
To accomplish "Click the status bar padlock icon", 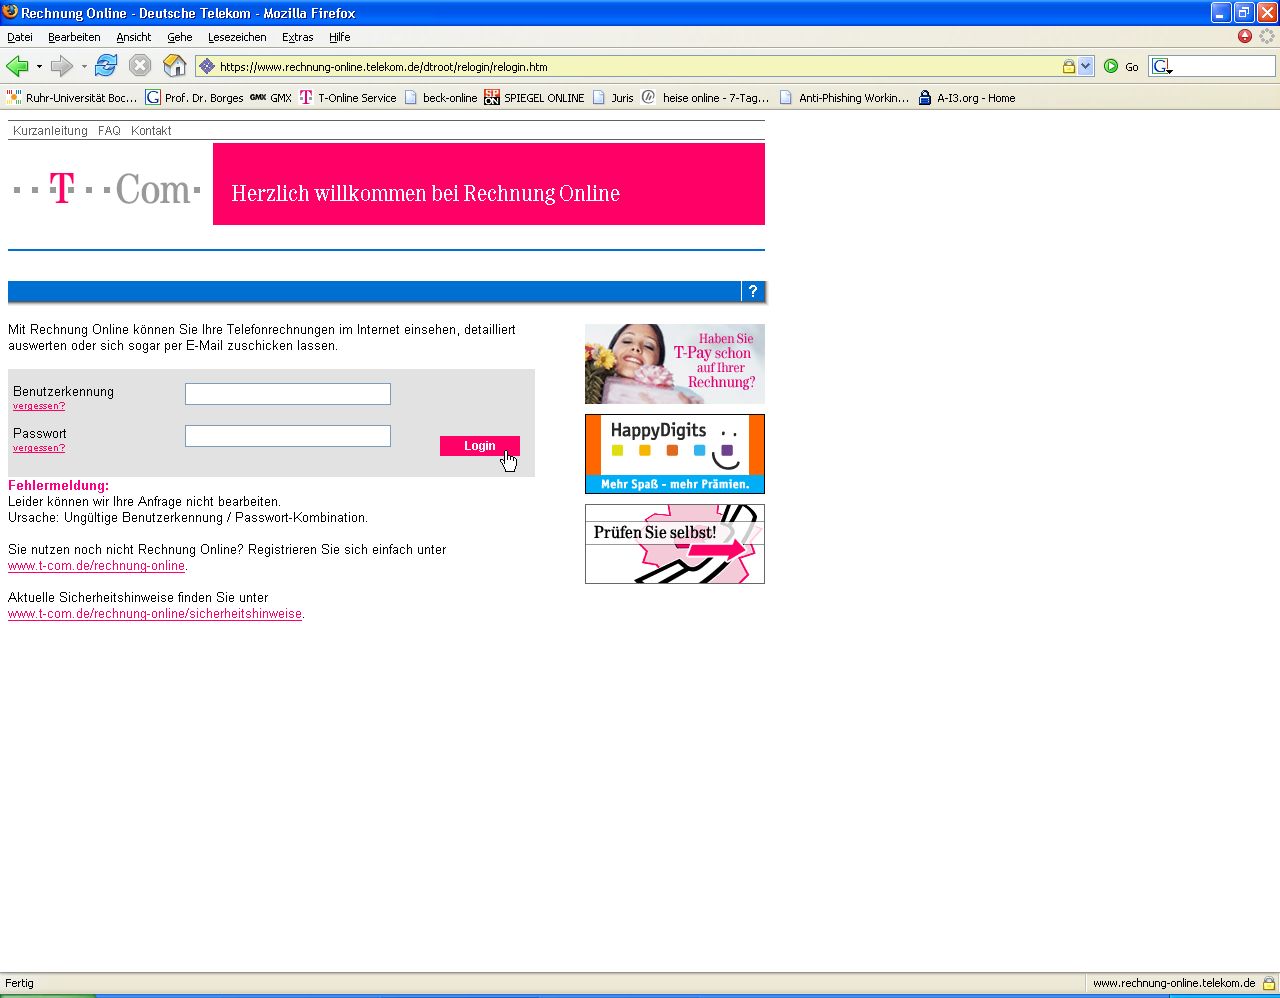I will tap(1269, 983).
